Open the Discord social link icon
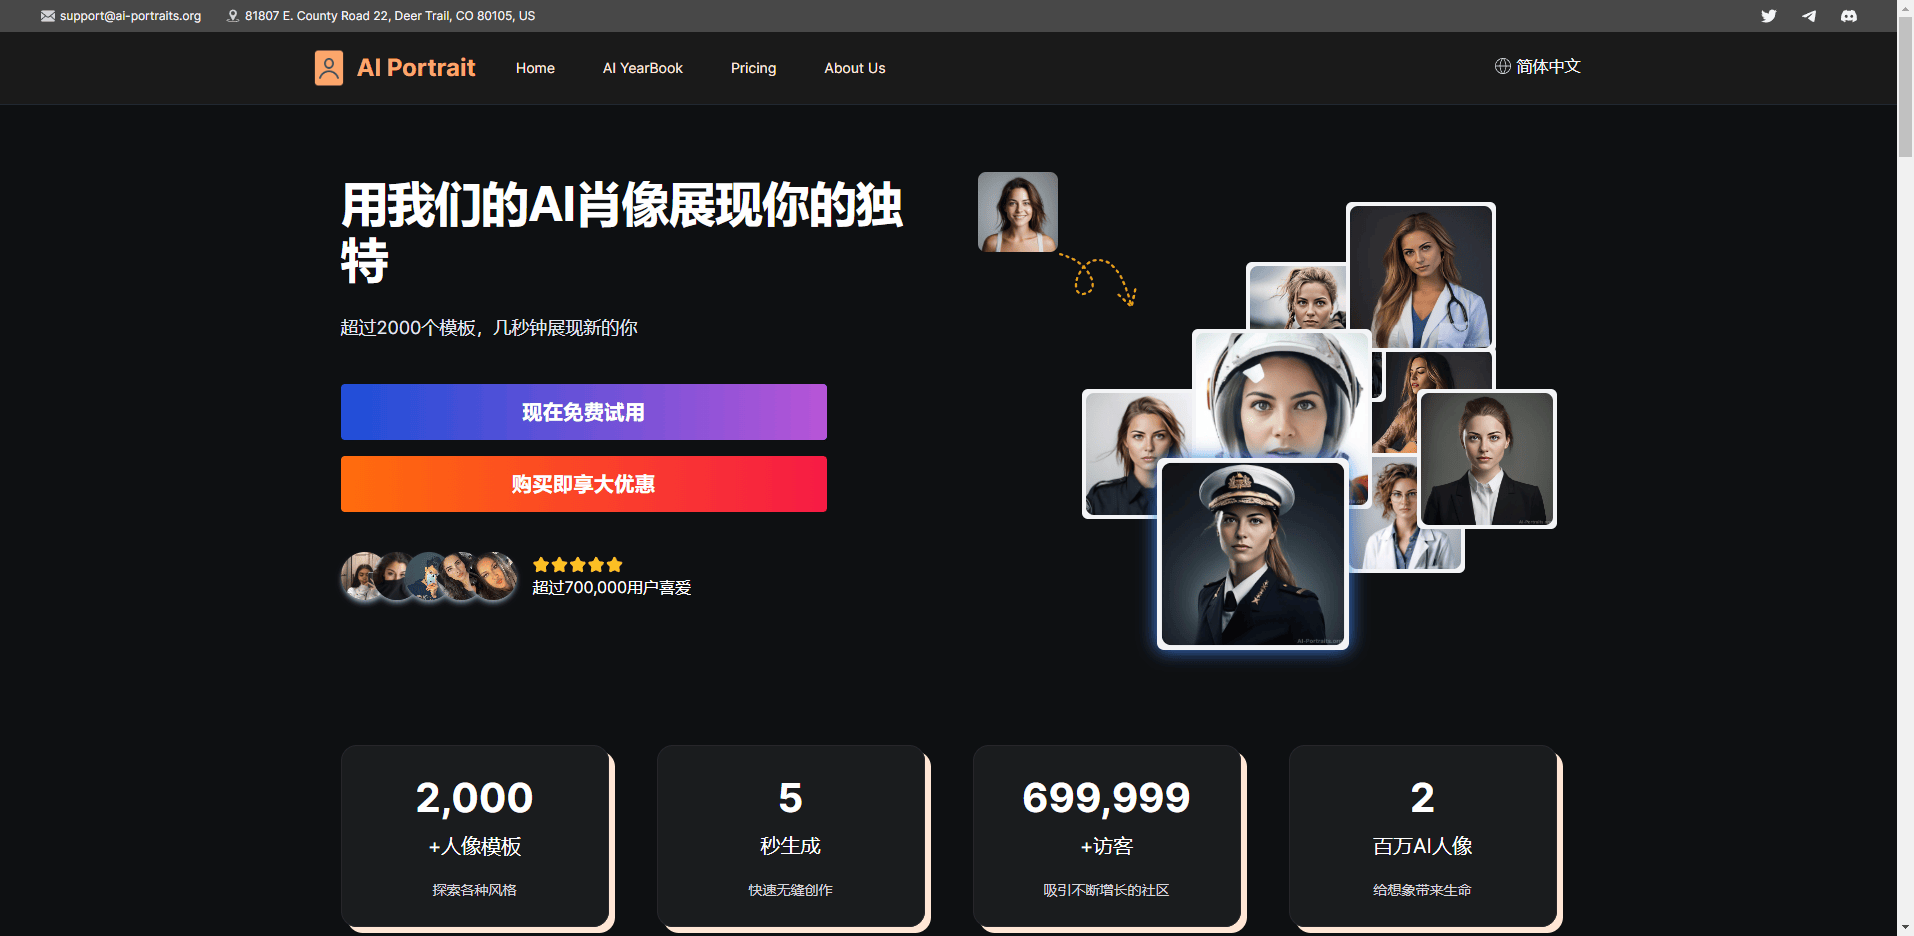 coord(1848,16)
